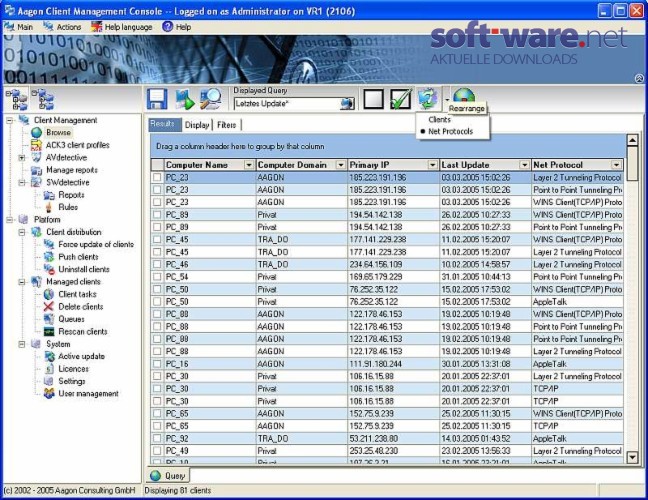The width and height of the screenshot is (648, 500).
Task: Select the second tree view mode icon
Action: pos(43,100)
